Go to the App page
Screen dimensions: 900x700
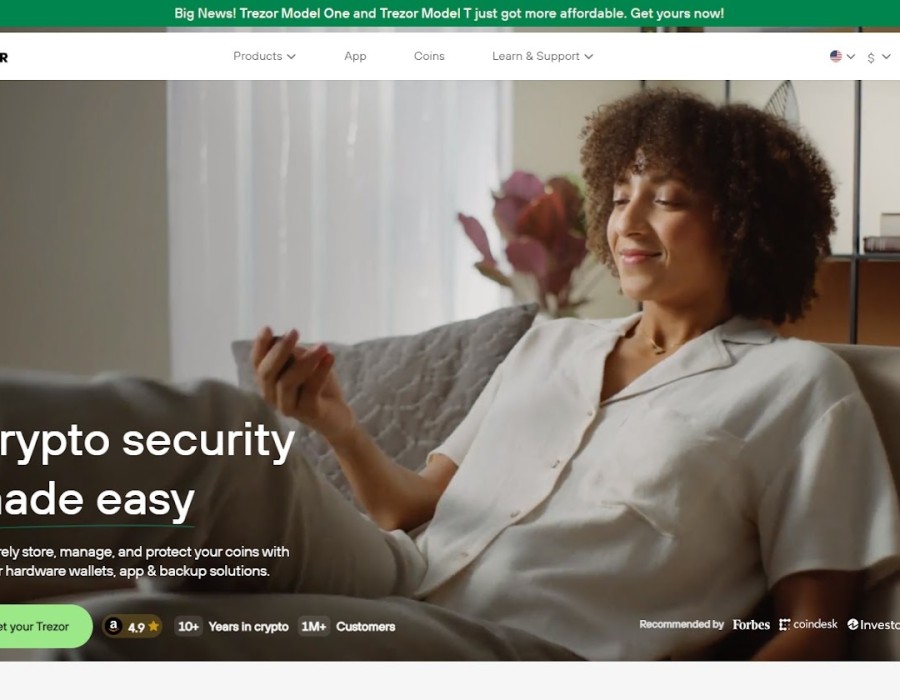(355, 56)
